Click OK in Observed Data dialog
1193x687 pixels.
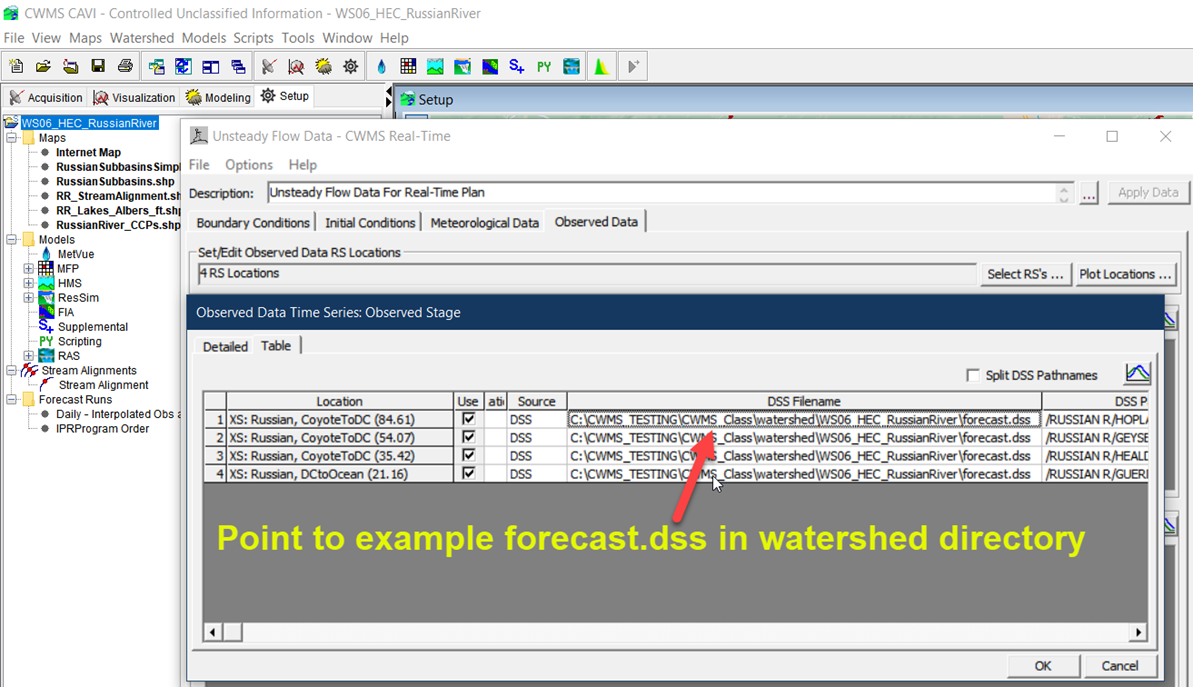pyautogui.click(x=1042, y=666)
